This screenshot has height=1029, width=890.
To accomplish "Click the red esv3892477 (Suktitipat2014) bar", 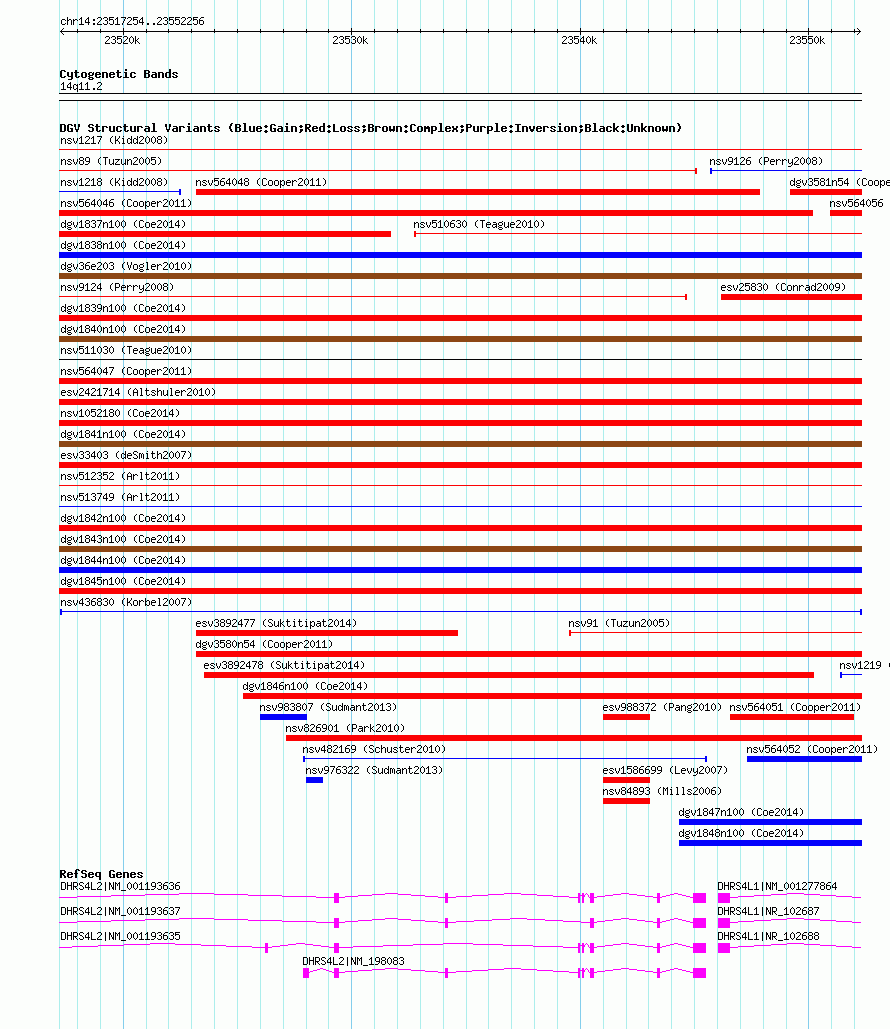I will tap(327, 633).
